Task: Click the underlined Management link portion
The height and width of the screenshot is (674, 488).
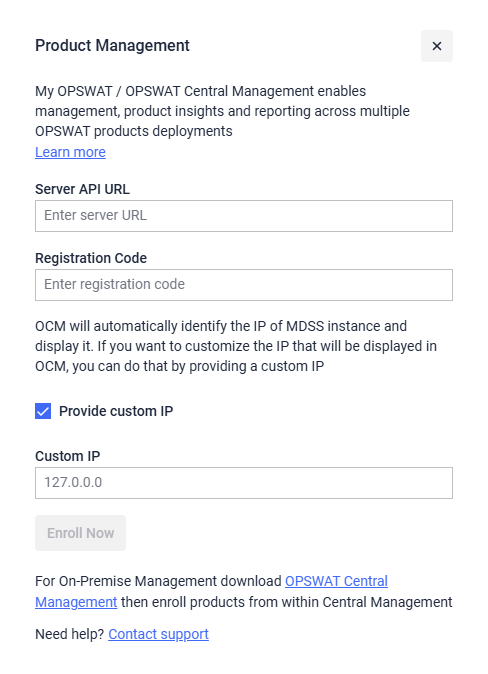Action: (x=76, y=602)
